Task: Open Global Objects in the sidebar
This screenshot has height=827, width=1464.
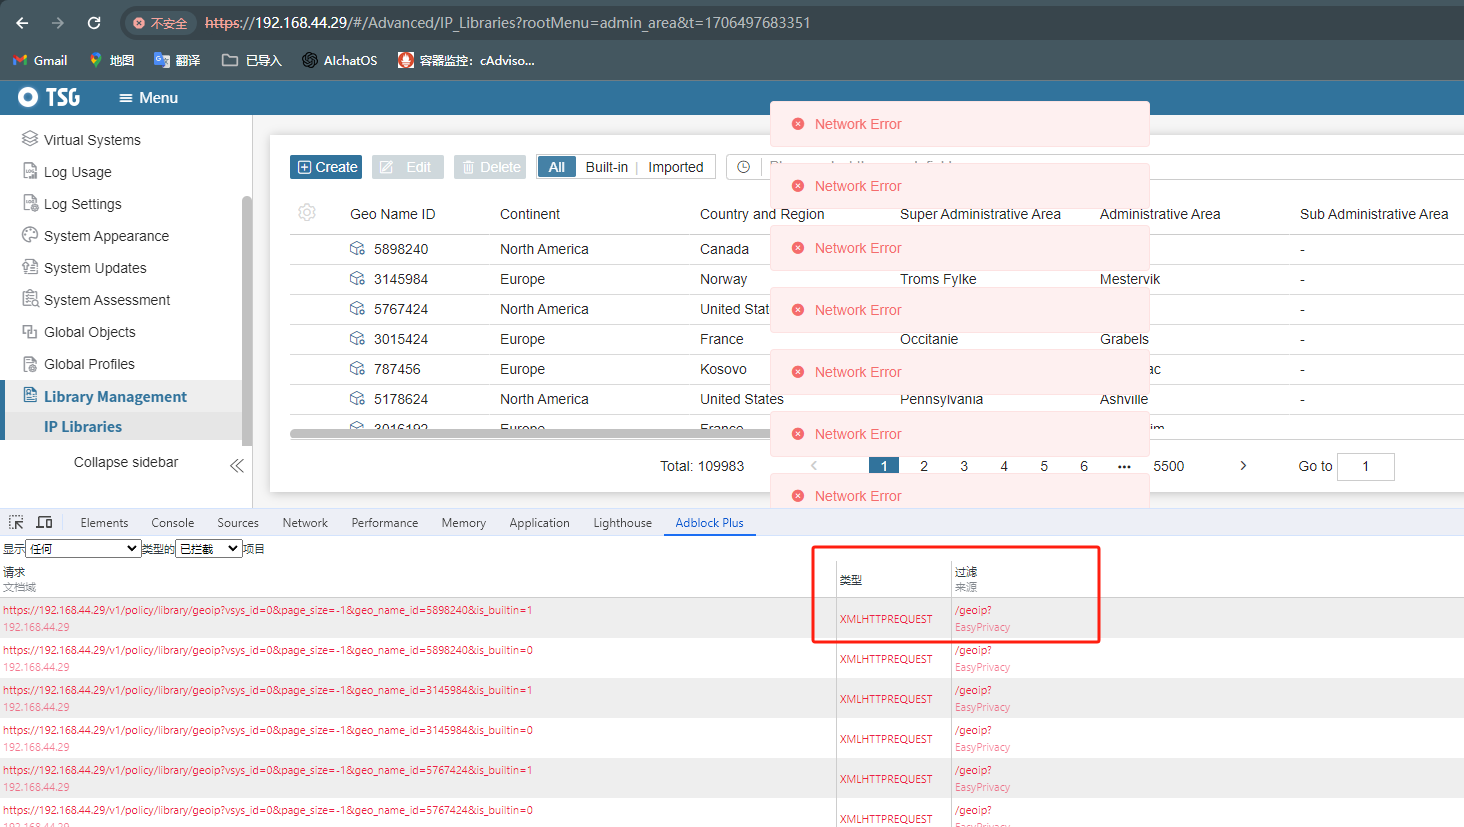Action: (89, 332)
